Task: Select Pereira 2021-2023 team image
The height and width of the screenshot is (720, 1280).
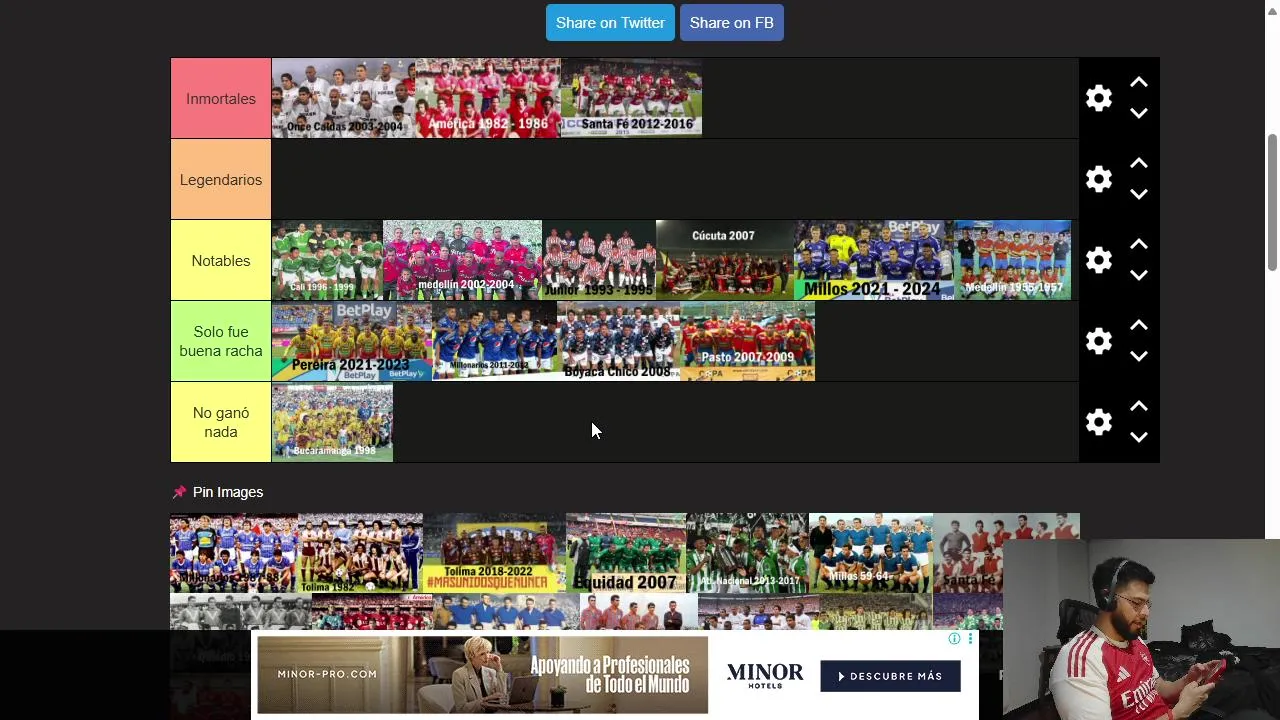Action: [352, 341]
